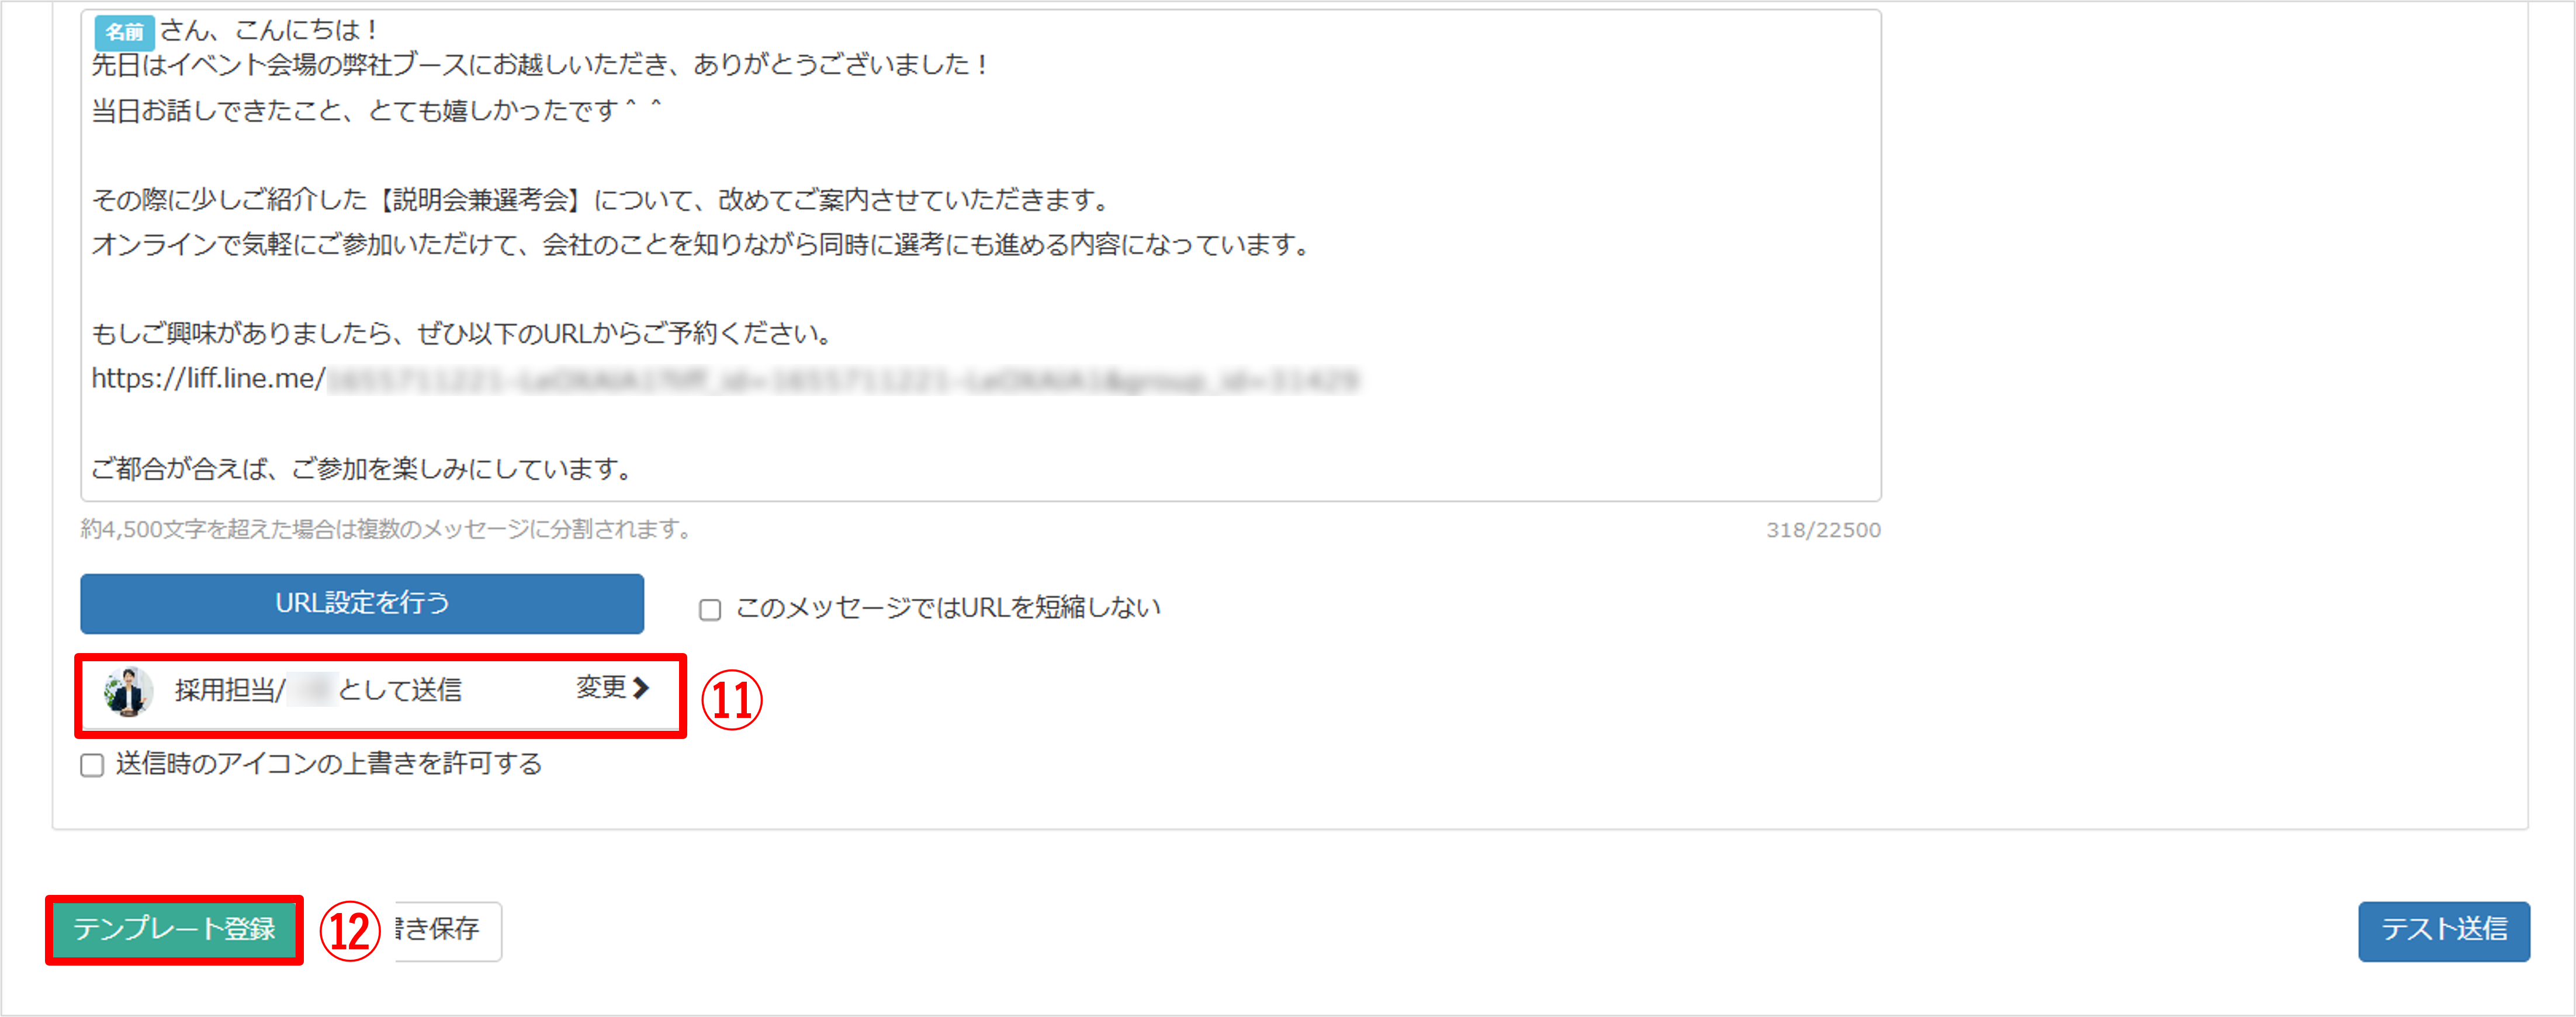
Task: Click the 318/22500 character counter
Action: [x=1822, y=530]
